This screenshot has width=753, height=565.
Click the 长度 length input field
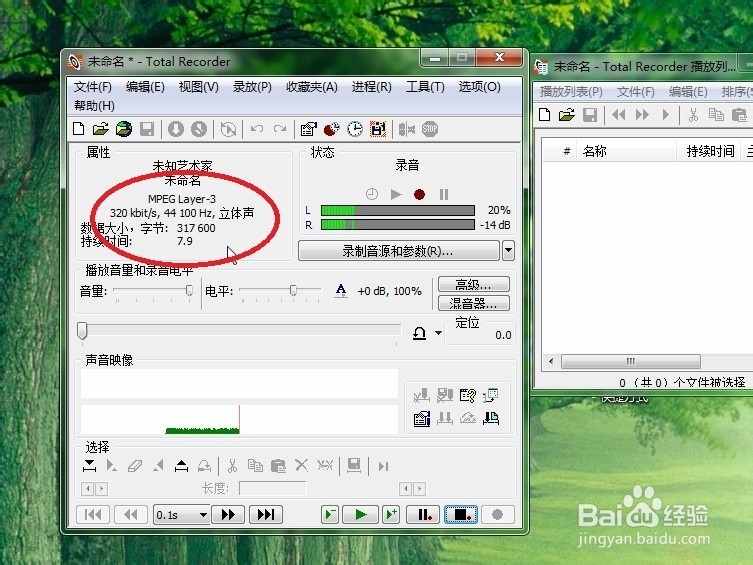point(272,489)
